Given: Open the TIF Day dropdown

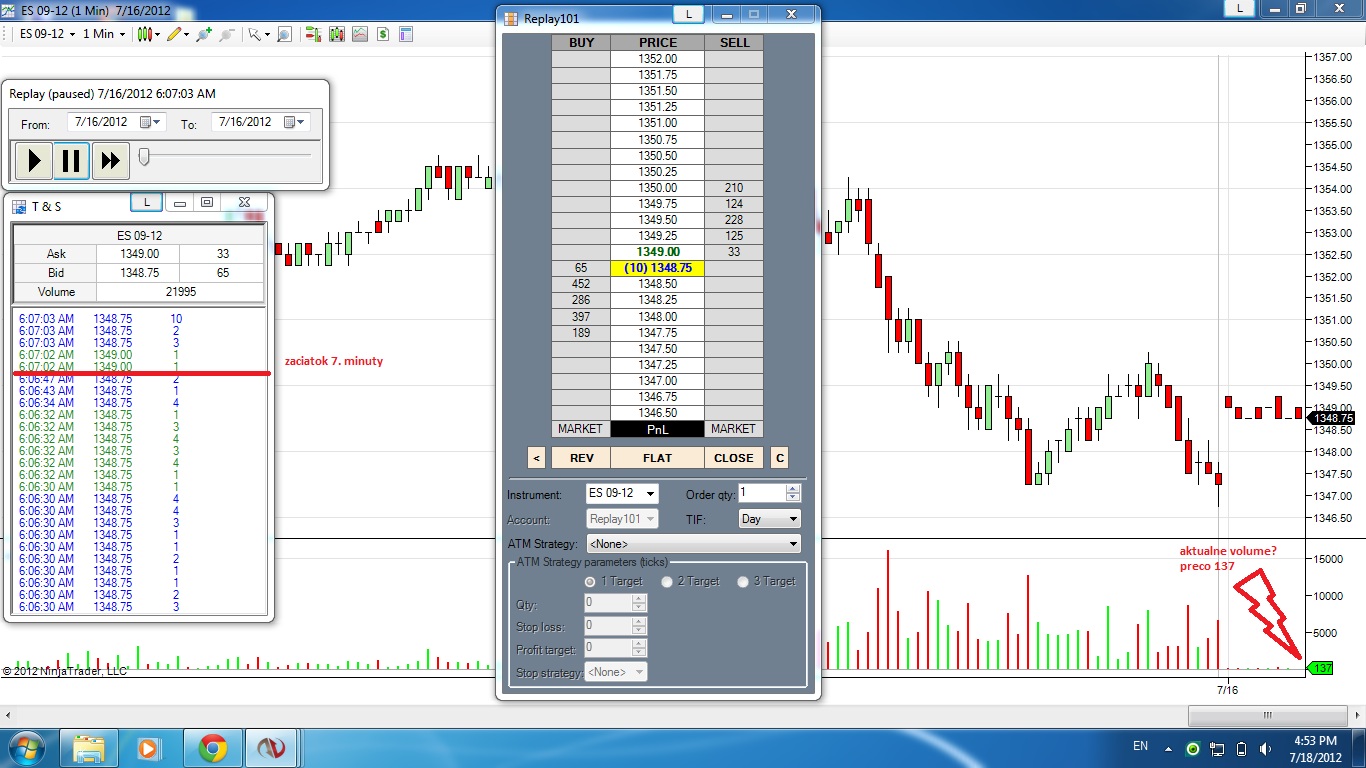Looking at the screenshot, I should click(770, 519).
